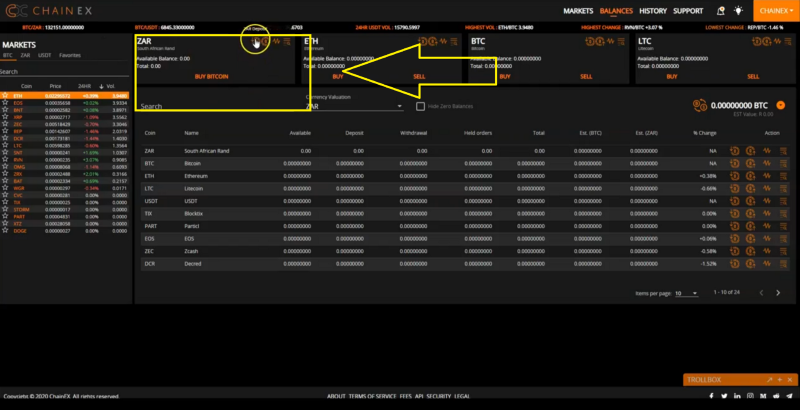Tick the Hide Zero Balances checkbox

point(420,106)
